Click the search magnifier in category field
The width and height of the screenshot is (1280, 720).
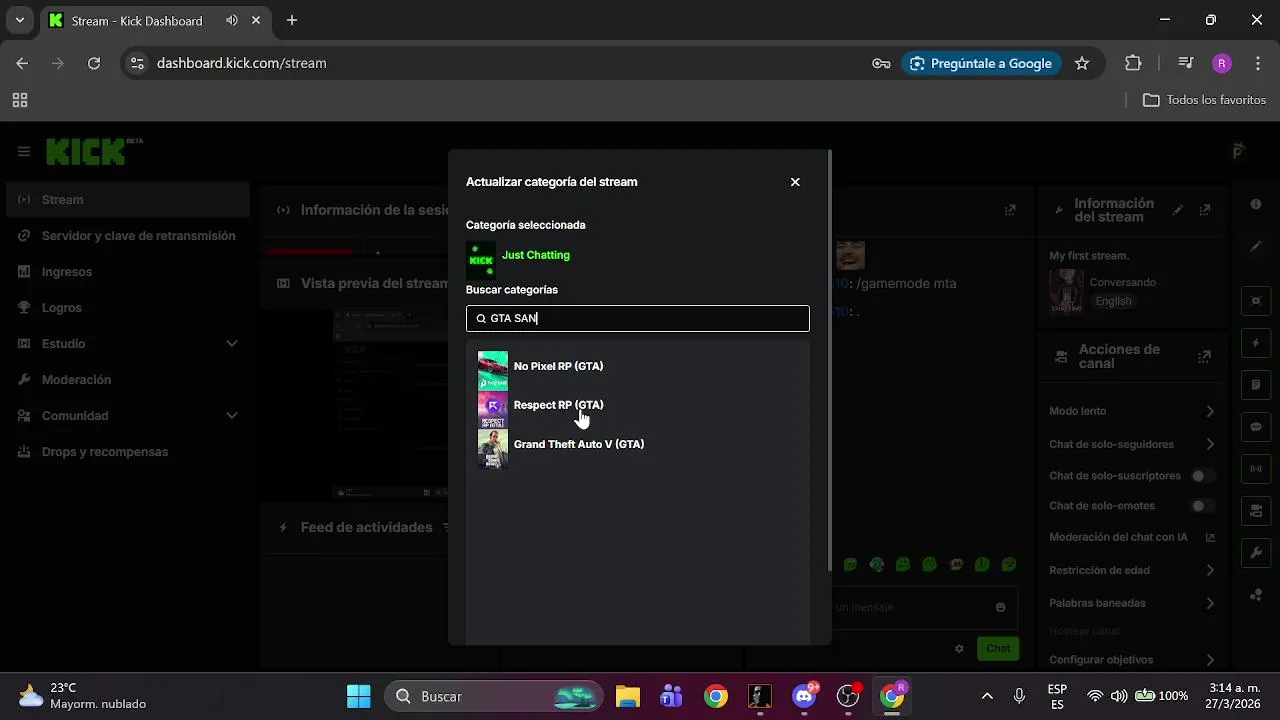tap(481, 318)
